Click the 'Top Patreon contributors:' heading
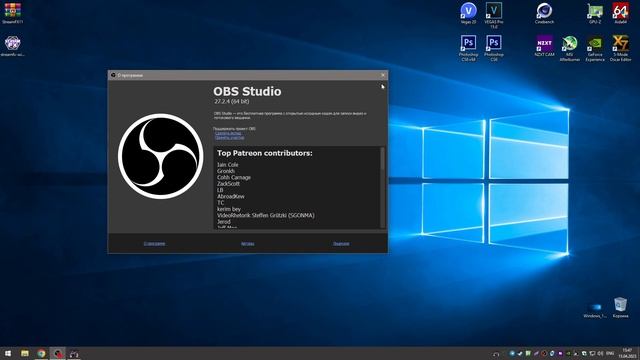This screenshot has width=640, height=360. pyautogui.click(x=264, y=153)
